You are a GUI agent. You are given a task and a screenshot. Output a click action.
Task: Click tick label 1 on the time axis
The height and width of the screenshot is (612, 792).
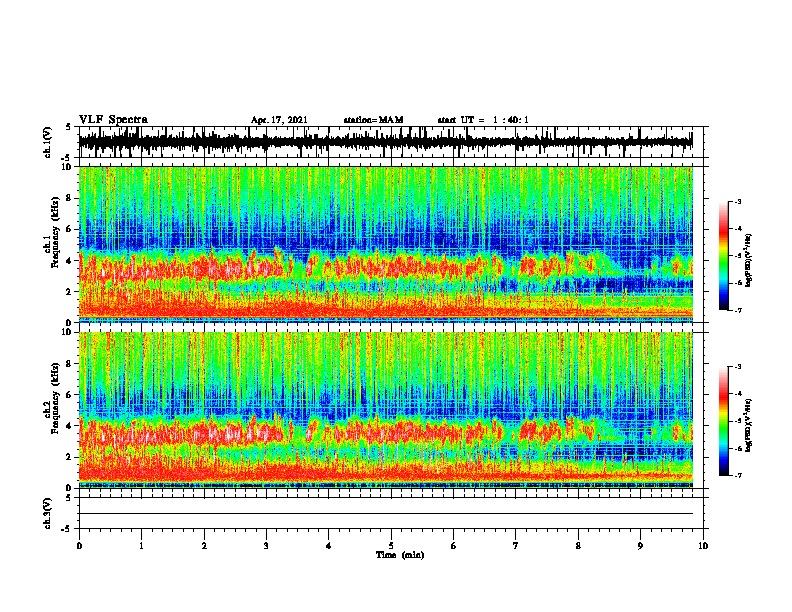(141, 546)
